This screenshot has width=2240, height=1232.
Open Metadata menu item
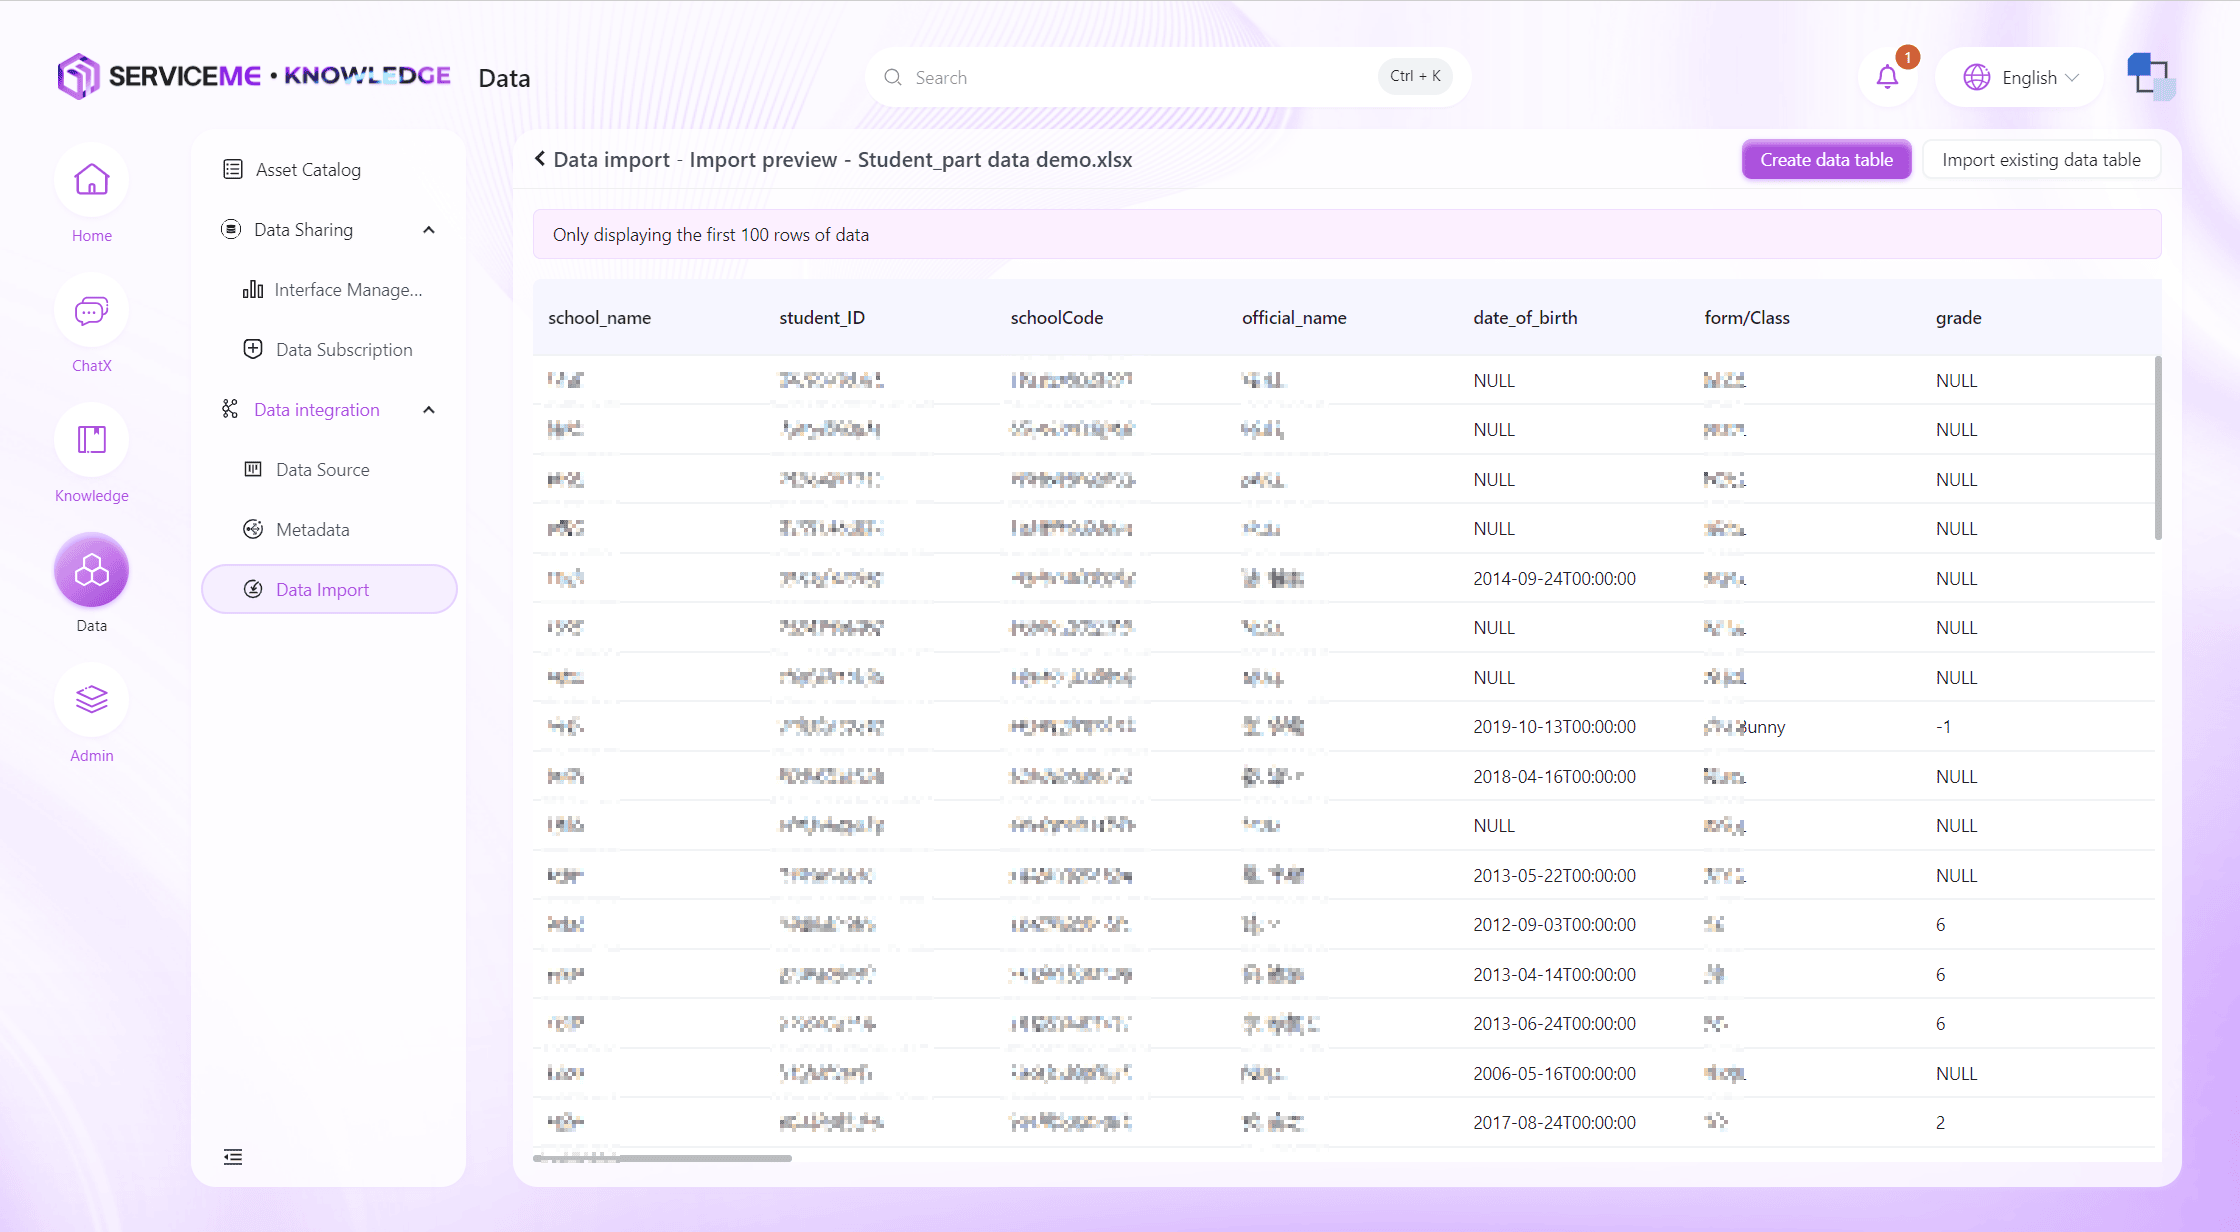coord(312,530)
